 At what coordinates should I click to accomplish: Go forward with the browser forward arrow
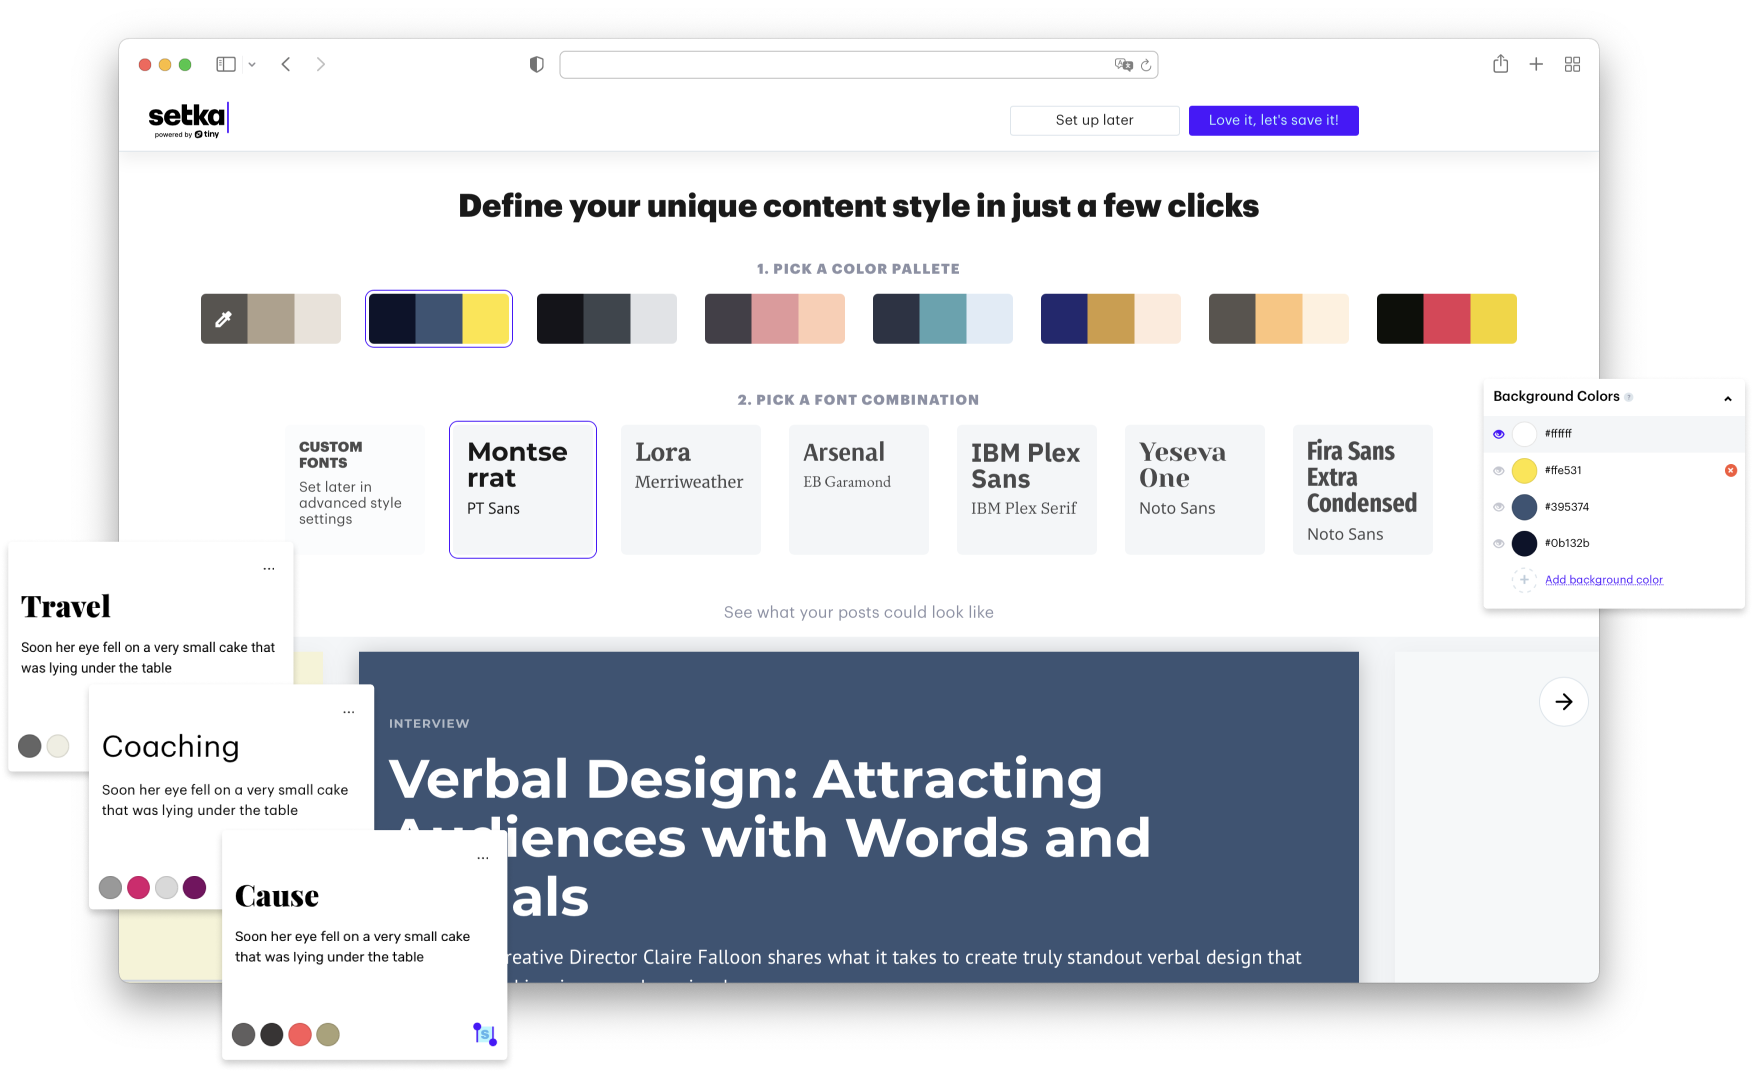coord(320,64)
